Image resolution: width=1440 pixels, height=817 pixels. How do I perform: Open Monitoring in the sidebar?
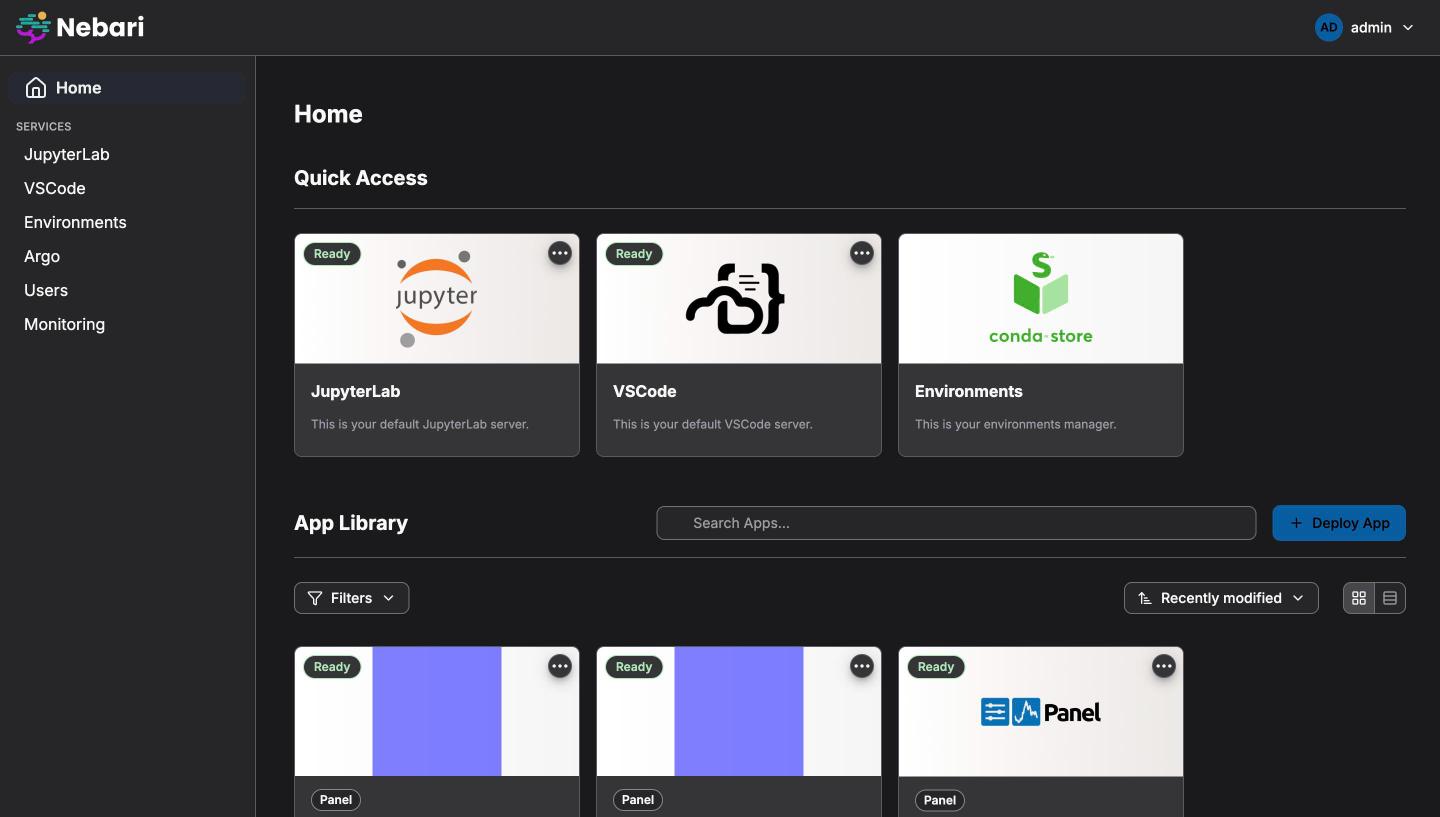click(64, 324)
